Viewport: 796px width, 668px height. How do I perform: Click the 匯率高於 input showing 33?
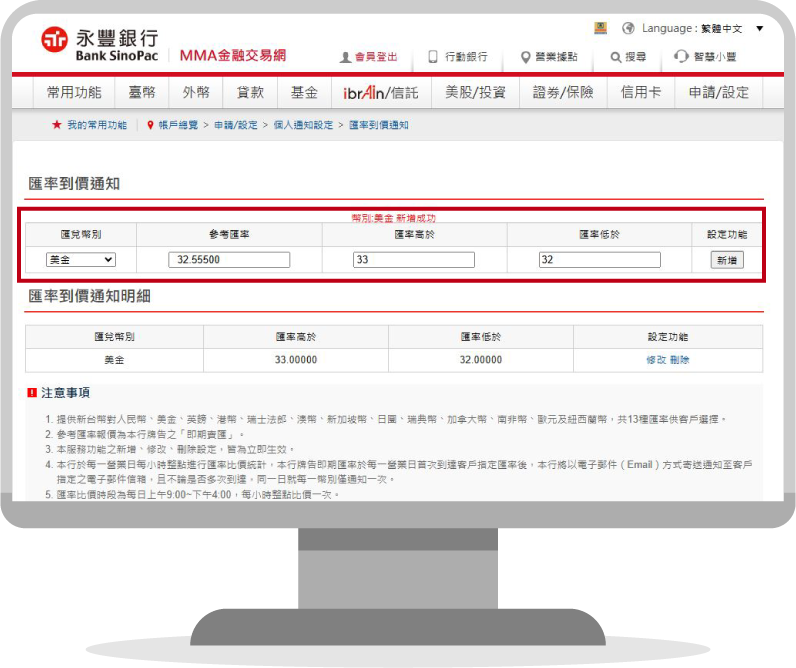414,260
